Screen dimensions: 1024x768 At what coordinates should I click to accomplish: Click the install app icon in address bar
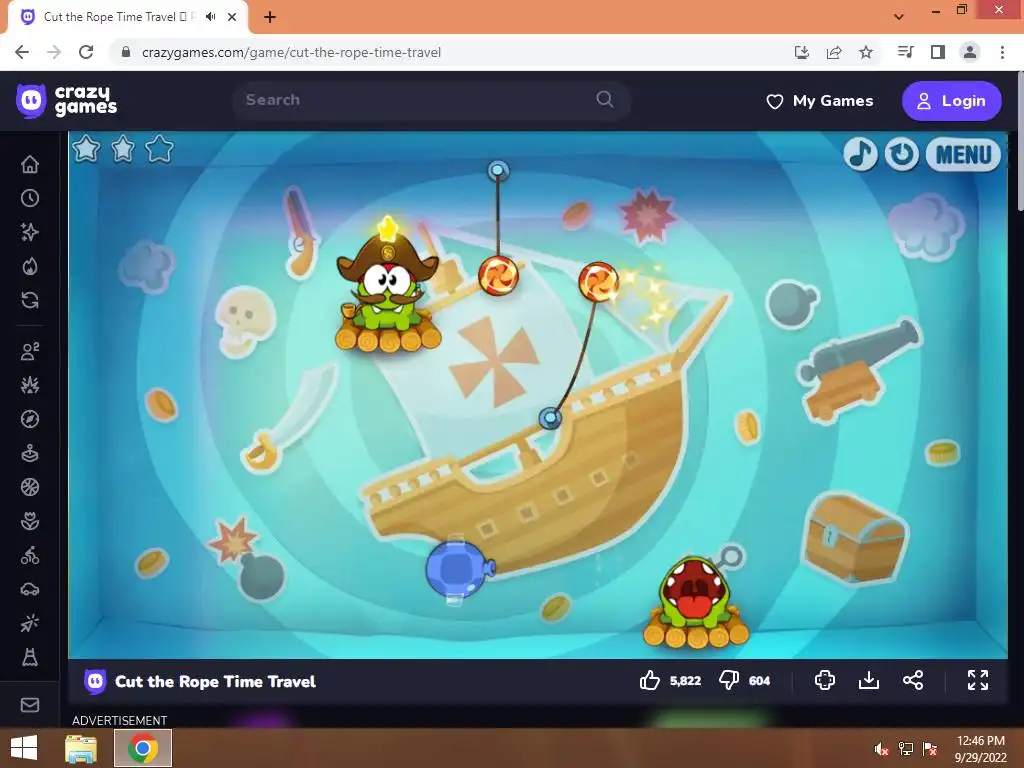point(802,52)
